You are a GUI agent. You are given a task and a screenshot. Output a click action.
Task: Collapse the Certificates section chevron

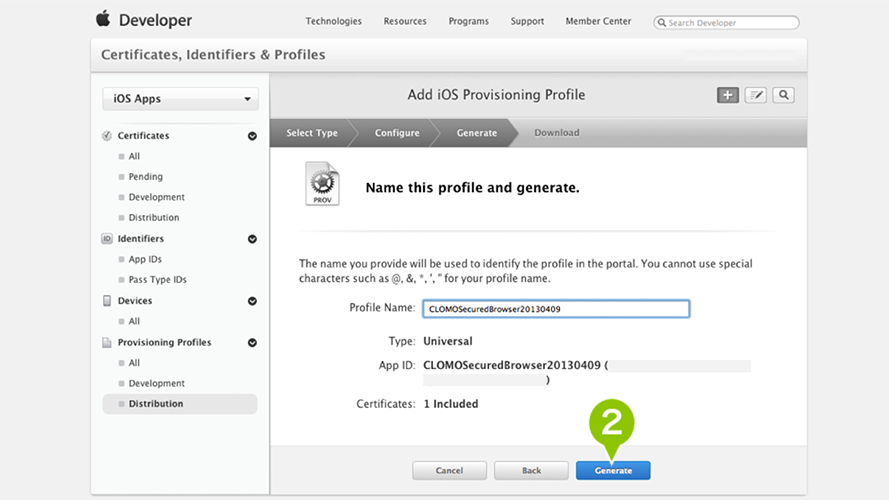(x=252, y=136)
